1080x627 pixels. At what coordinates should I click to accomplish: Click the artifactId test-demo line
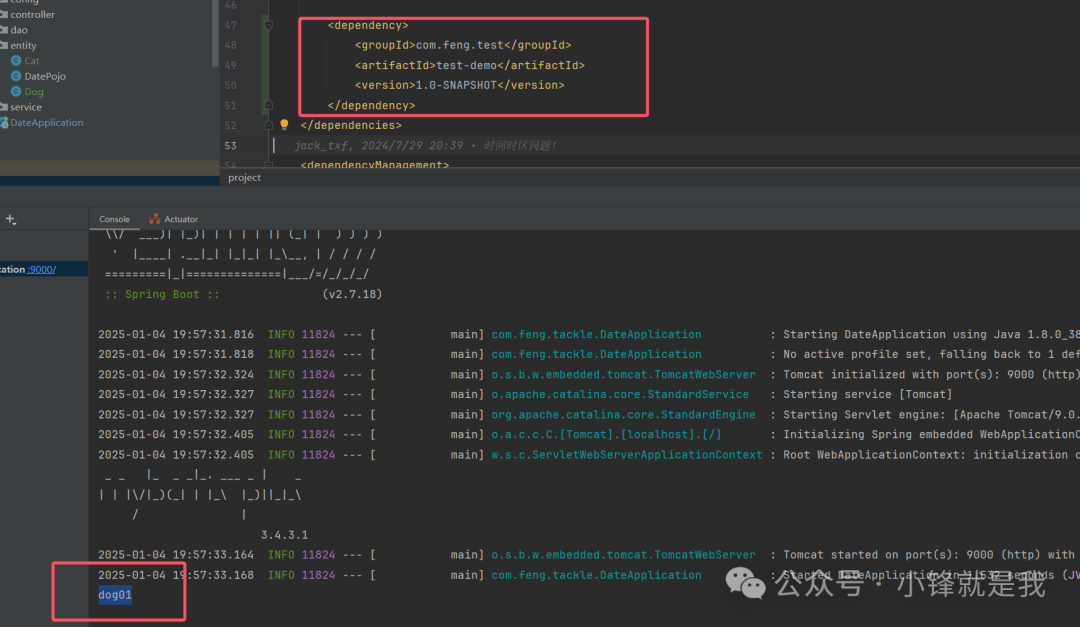[470, 65]
